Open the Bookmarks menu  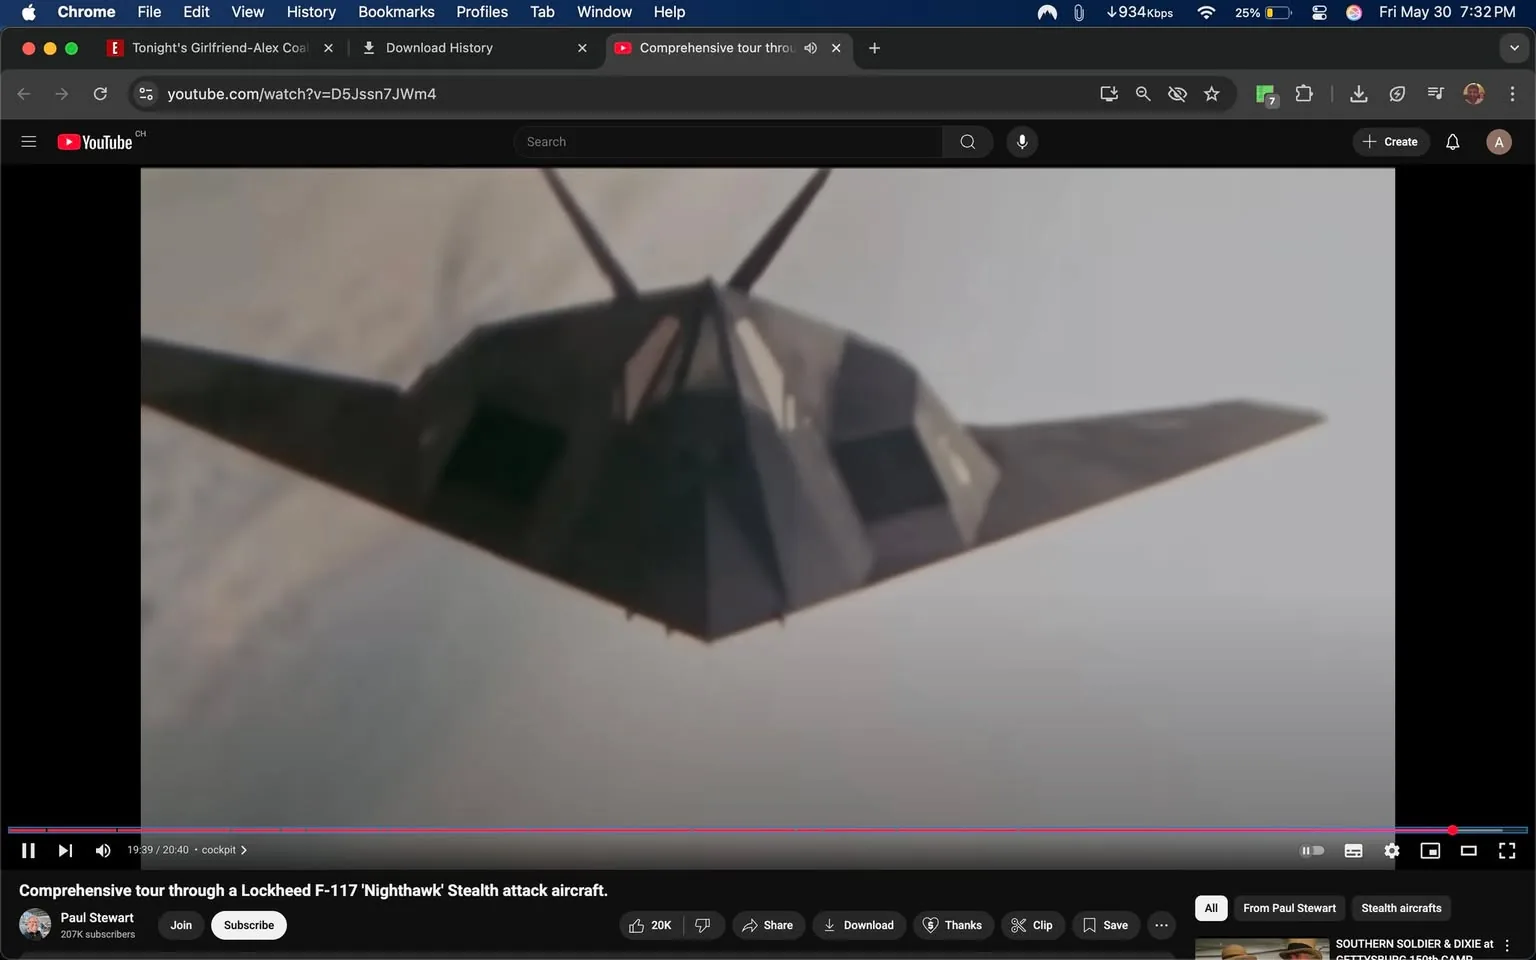pyautogui.click(x=396, y=12)
